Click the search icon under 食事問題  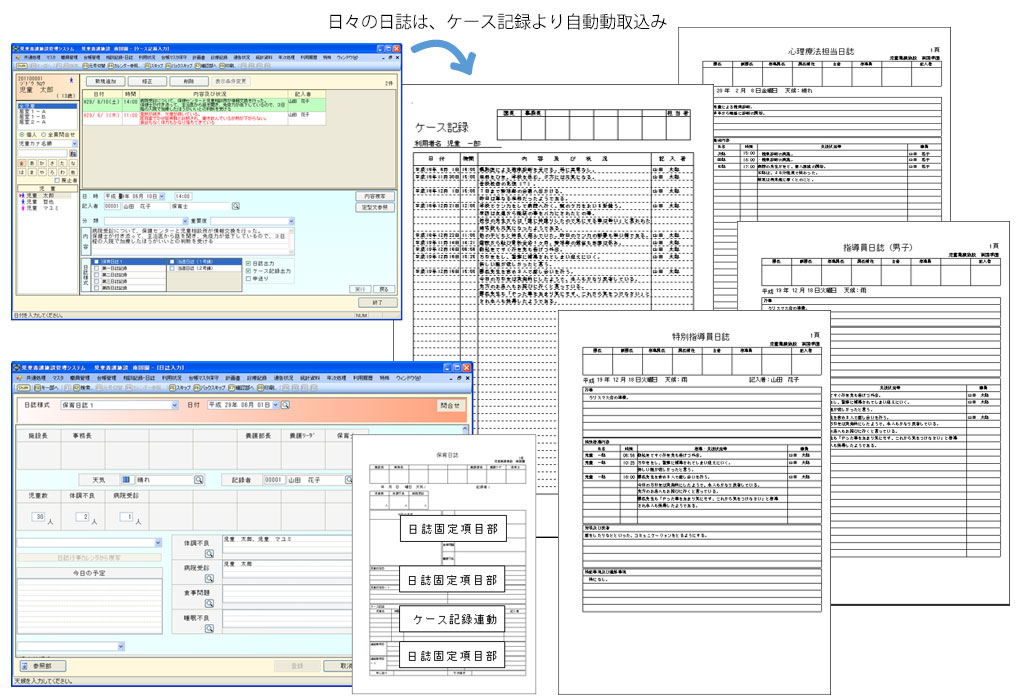click(209, 601)
